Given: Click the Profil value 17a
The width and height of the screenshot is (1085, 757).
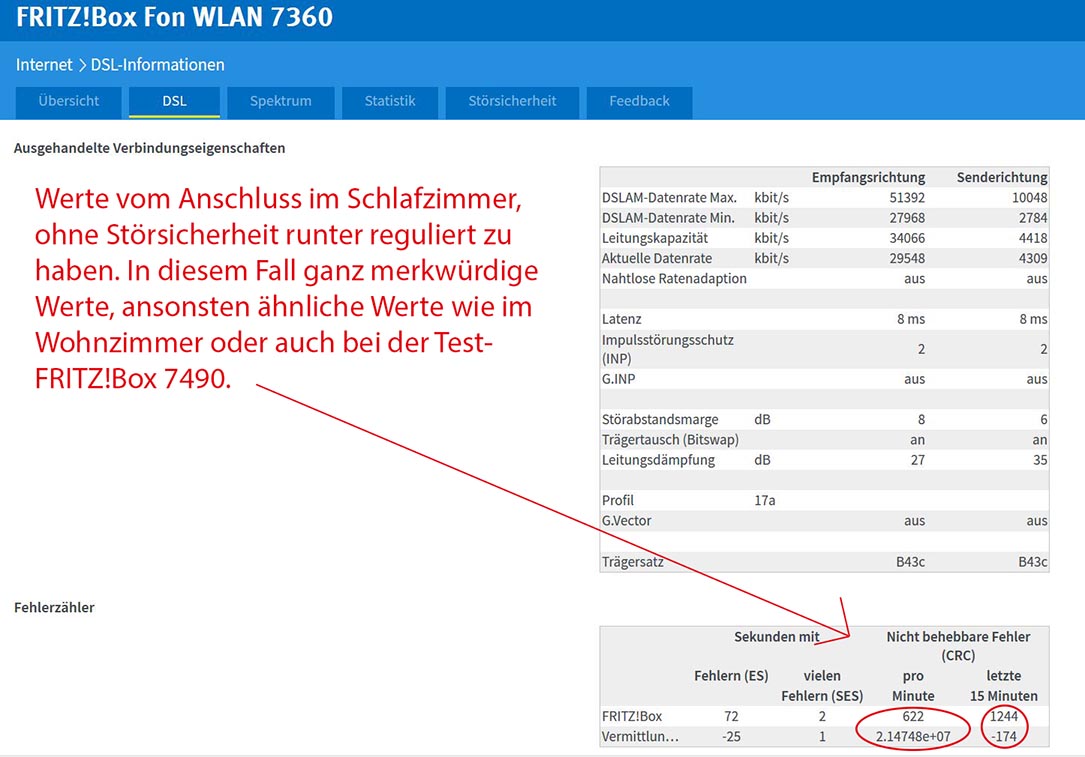Looking at the screenshot, I should (764, 500).
